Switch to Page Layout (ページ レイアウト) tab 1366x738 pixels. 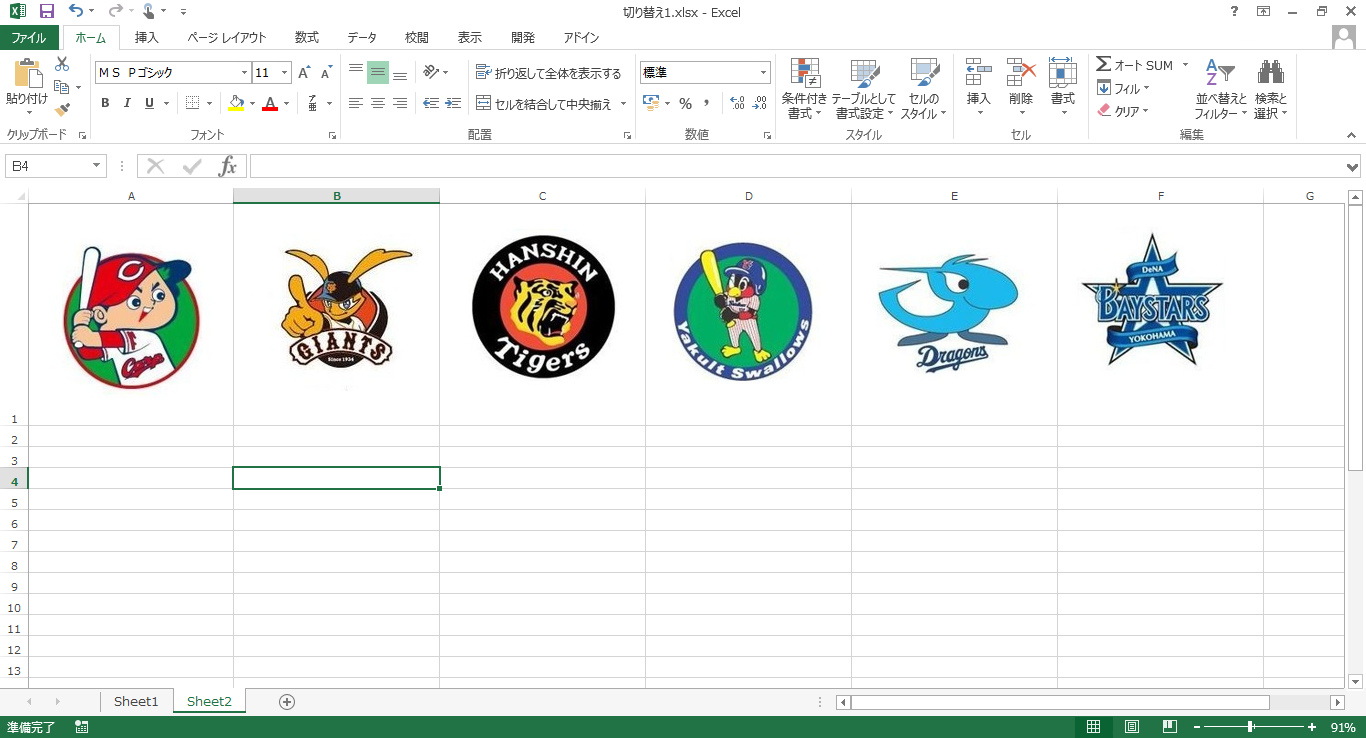click(227, 38)
